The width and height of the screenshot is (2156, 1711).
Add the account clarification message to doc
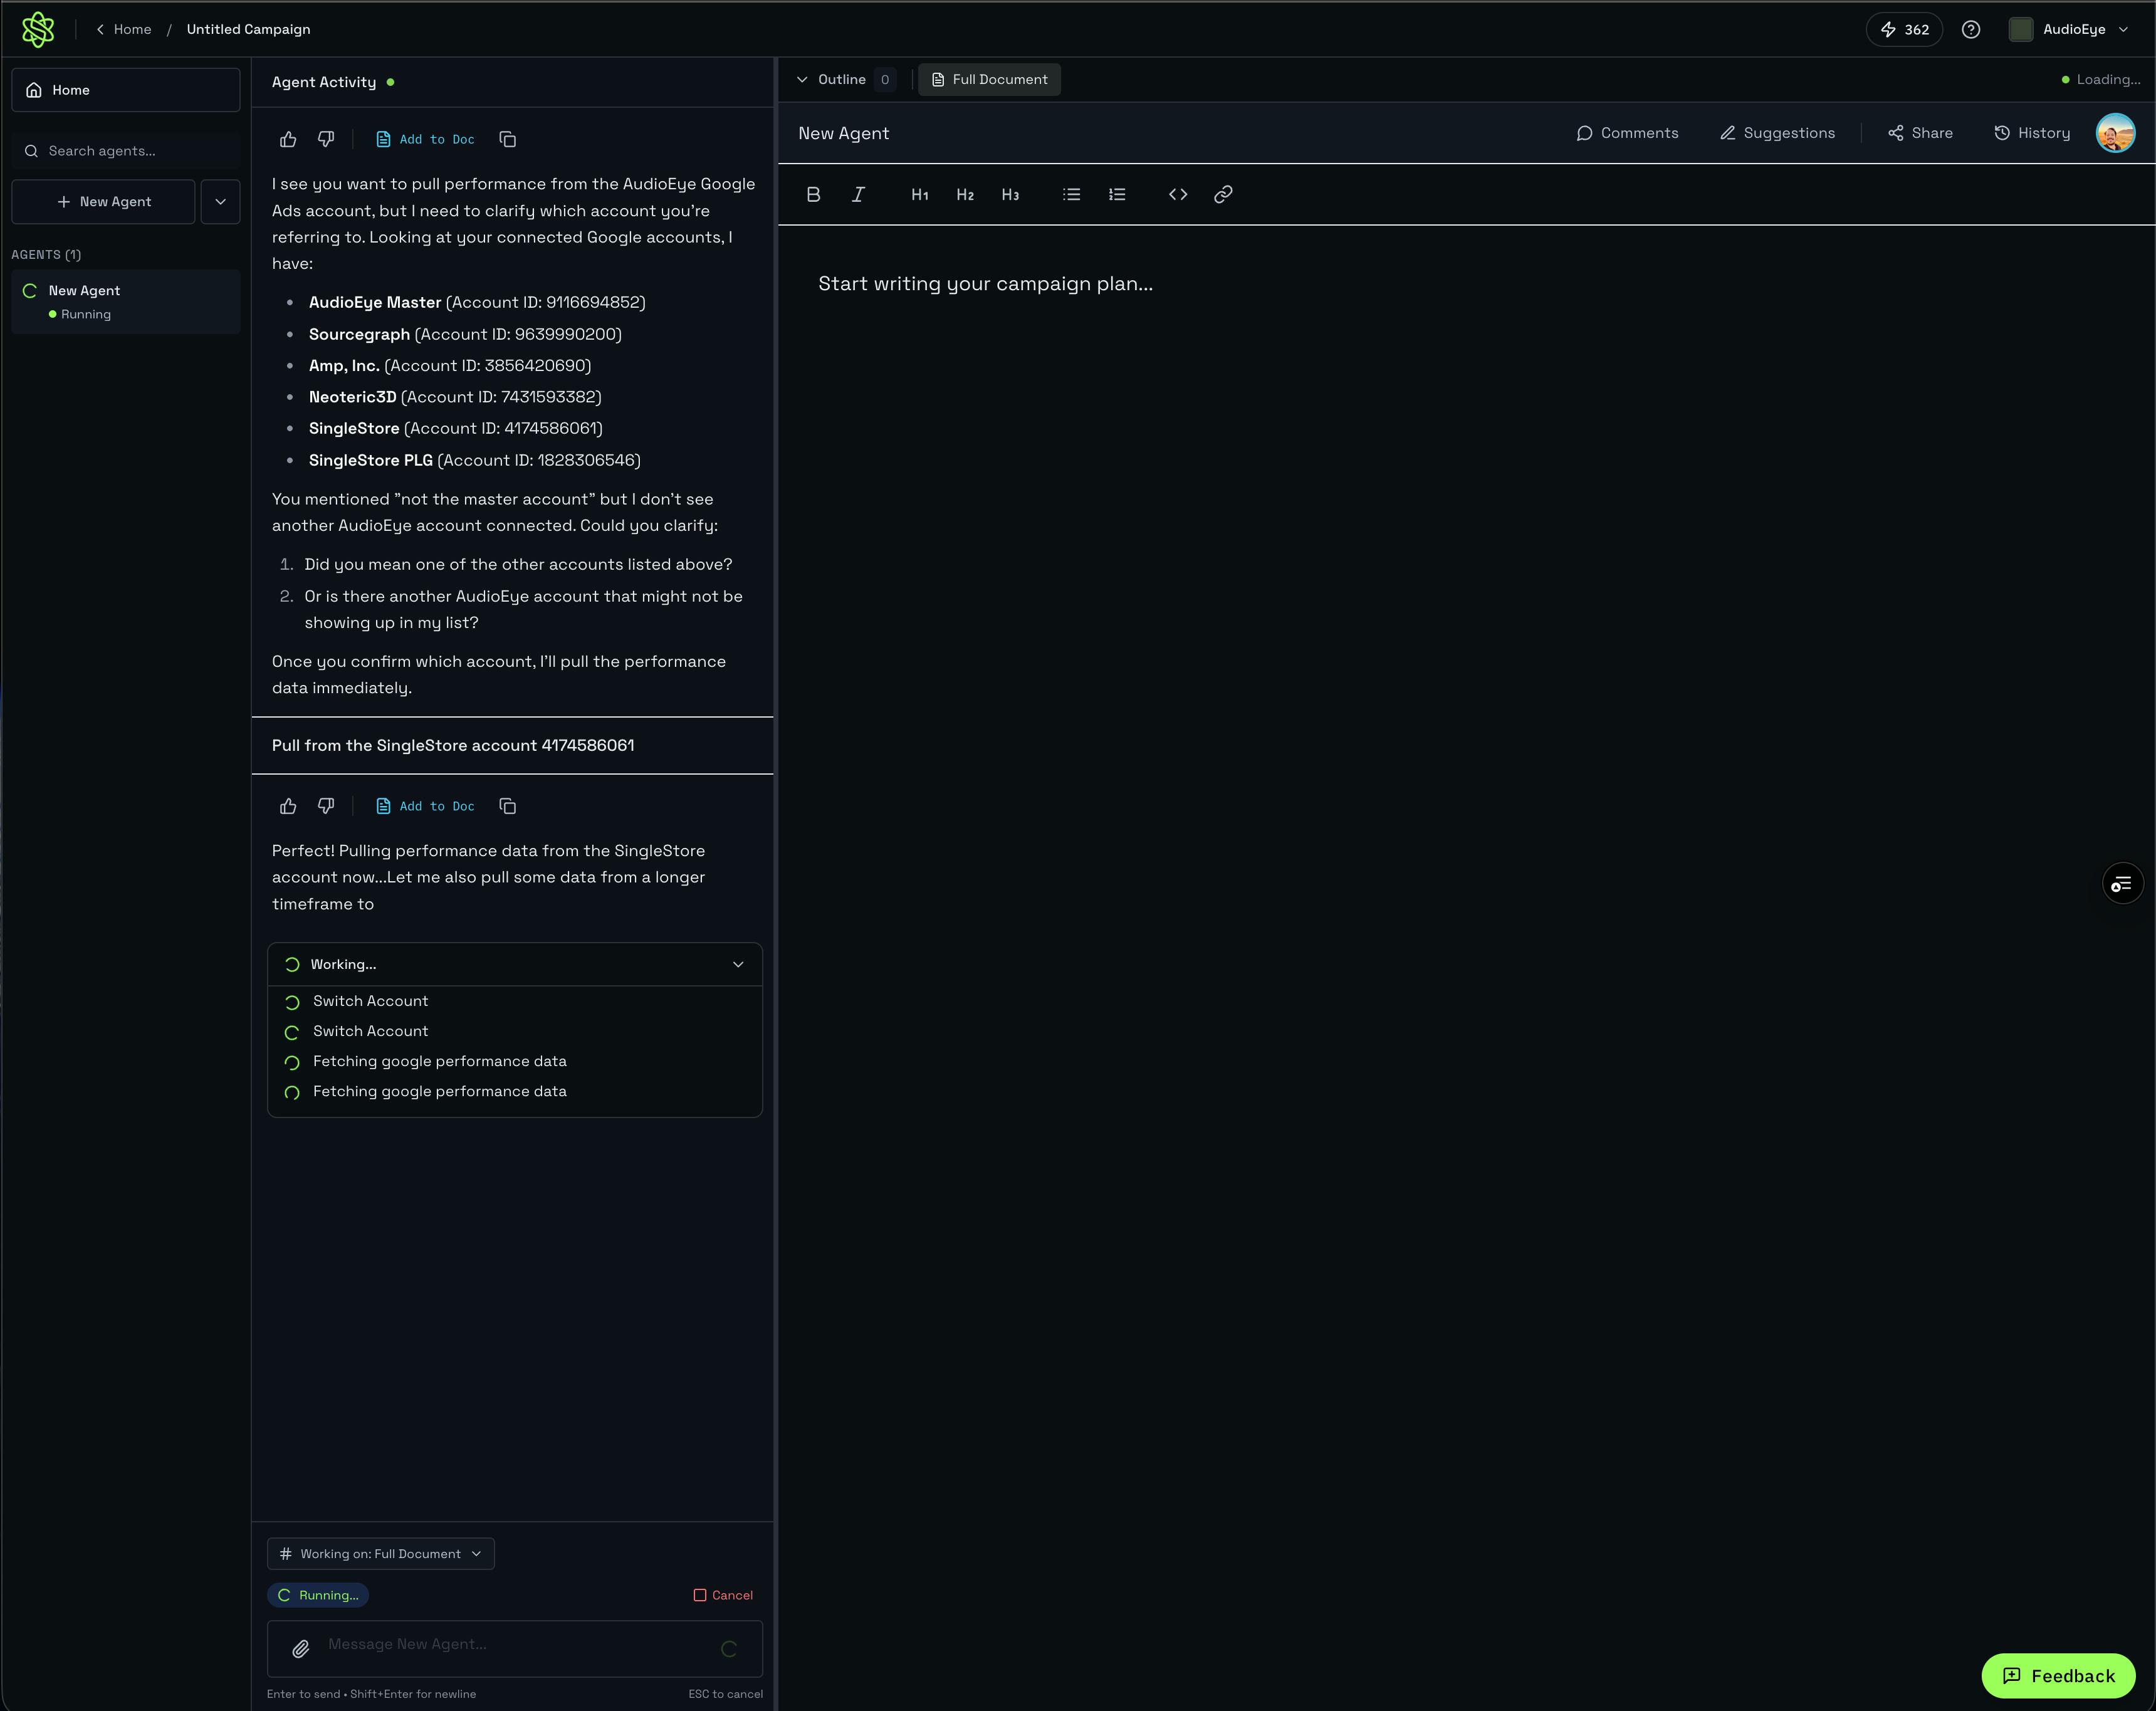(x=425, y=139)
